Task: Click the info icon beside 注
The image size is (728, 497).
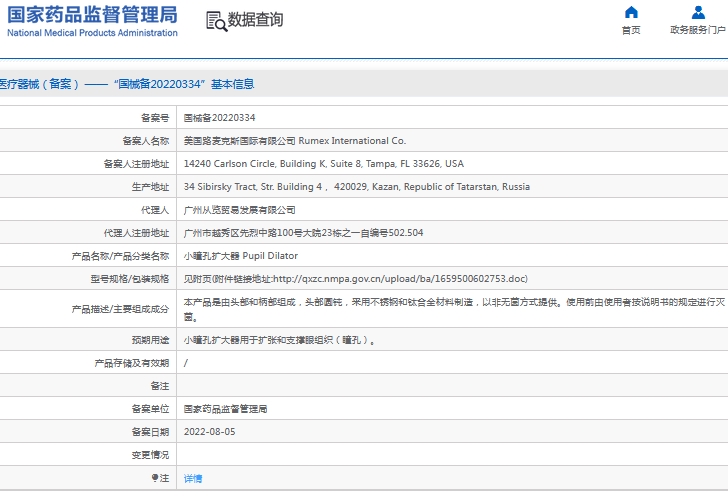Action: 154,478
